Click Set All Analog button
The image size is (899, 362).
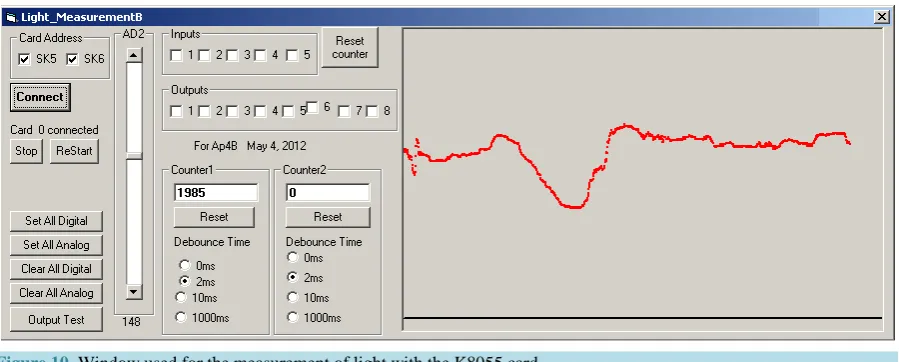click(56, 245)
